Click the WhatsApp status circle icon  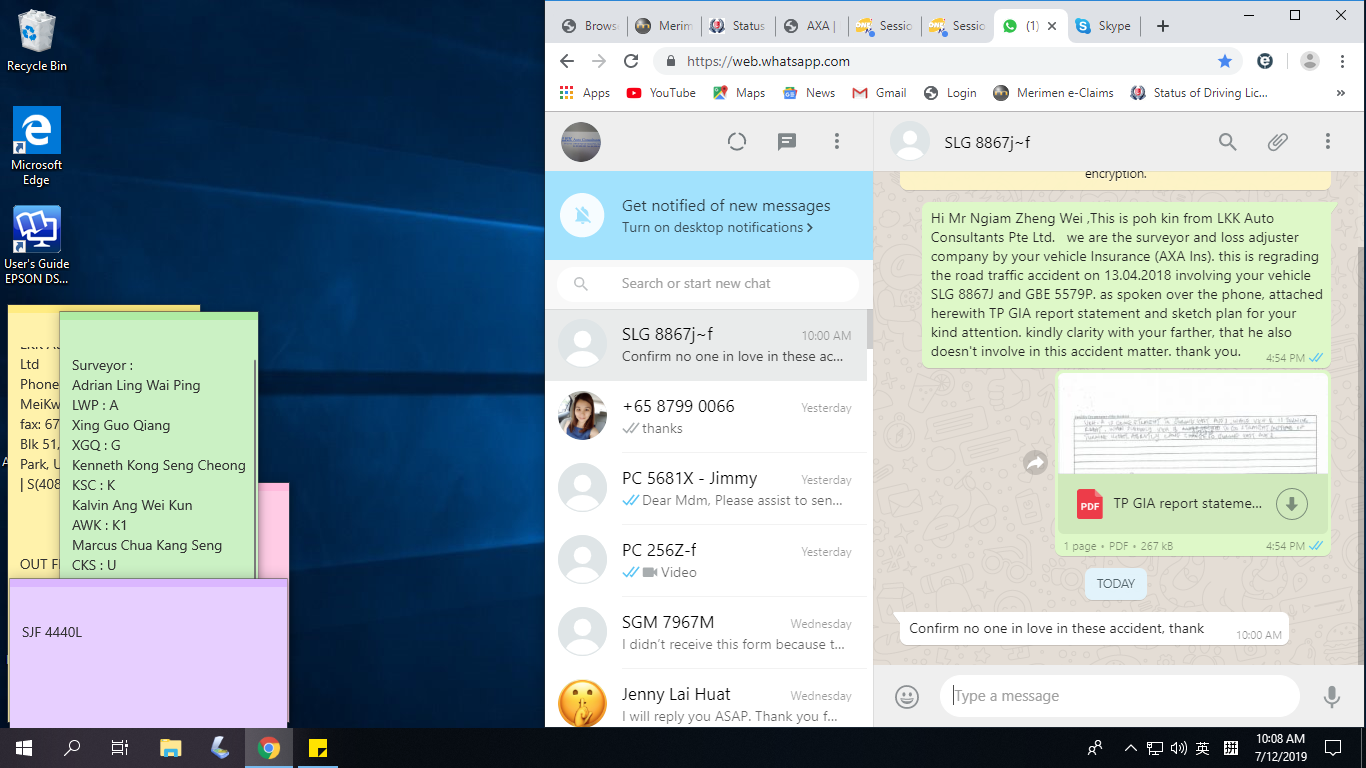tap(737, 142)
